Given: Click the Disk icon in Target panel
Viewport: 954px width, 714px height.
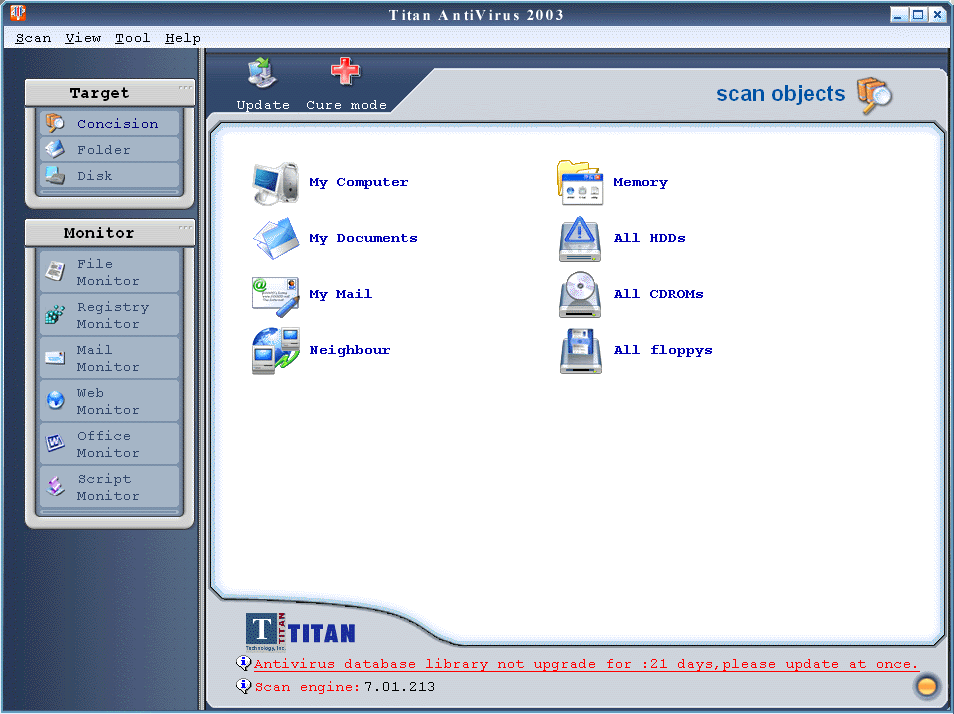Looking at the screenshot, I should [55, 175].
